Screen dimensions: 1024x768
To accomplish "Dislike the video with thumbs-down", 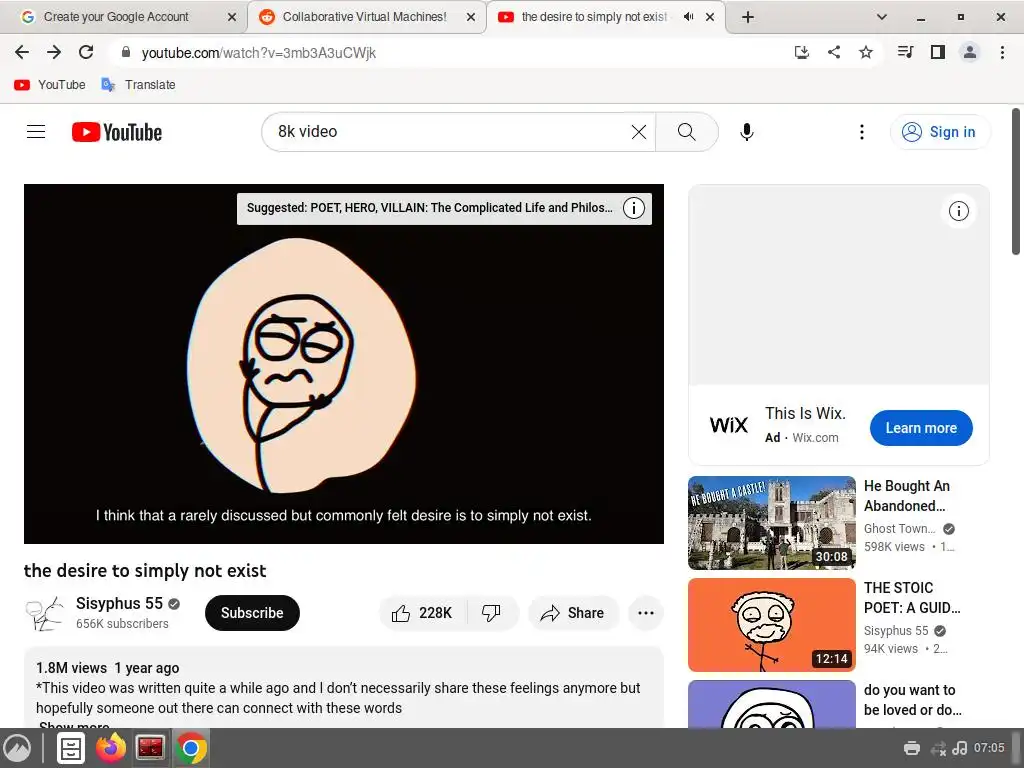I will pyautogui.click(x=491, y=613).
